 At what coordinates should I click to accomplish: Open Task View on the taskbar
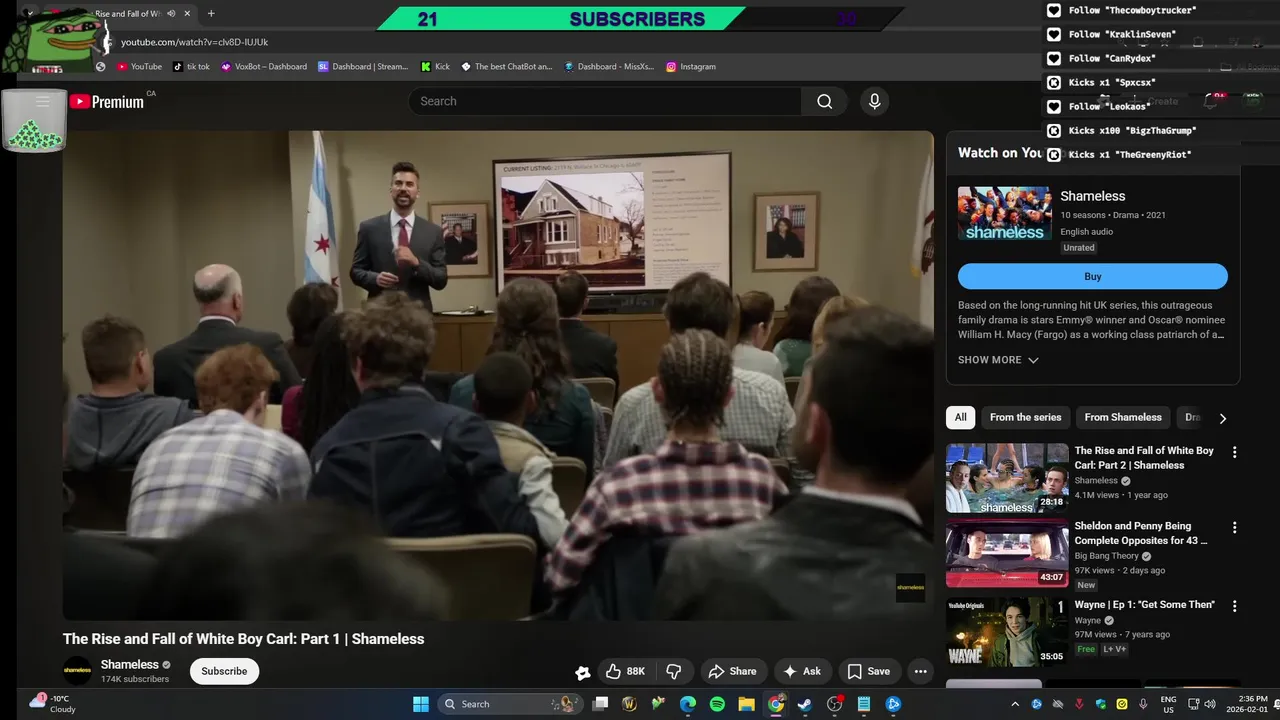[601, 704]
